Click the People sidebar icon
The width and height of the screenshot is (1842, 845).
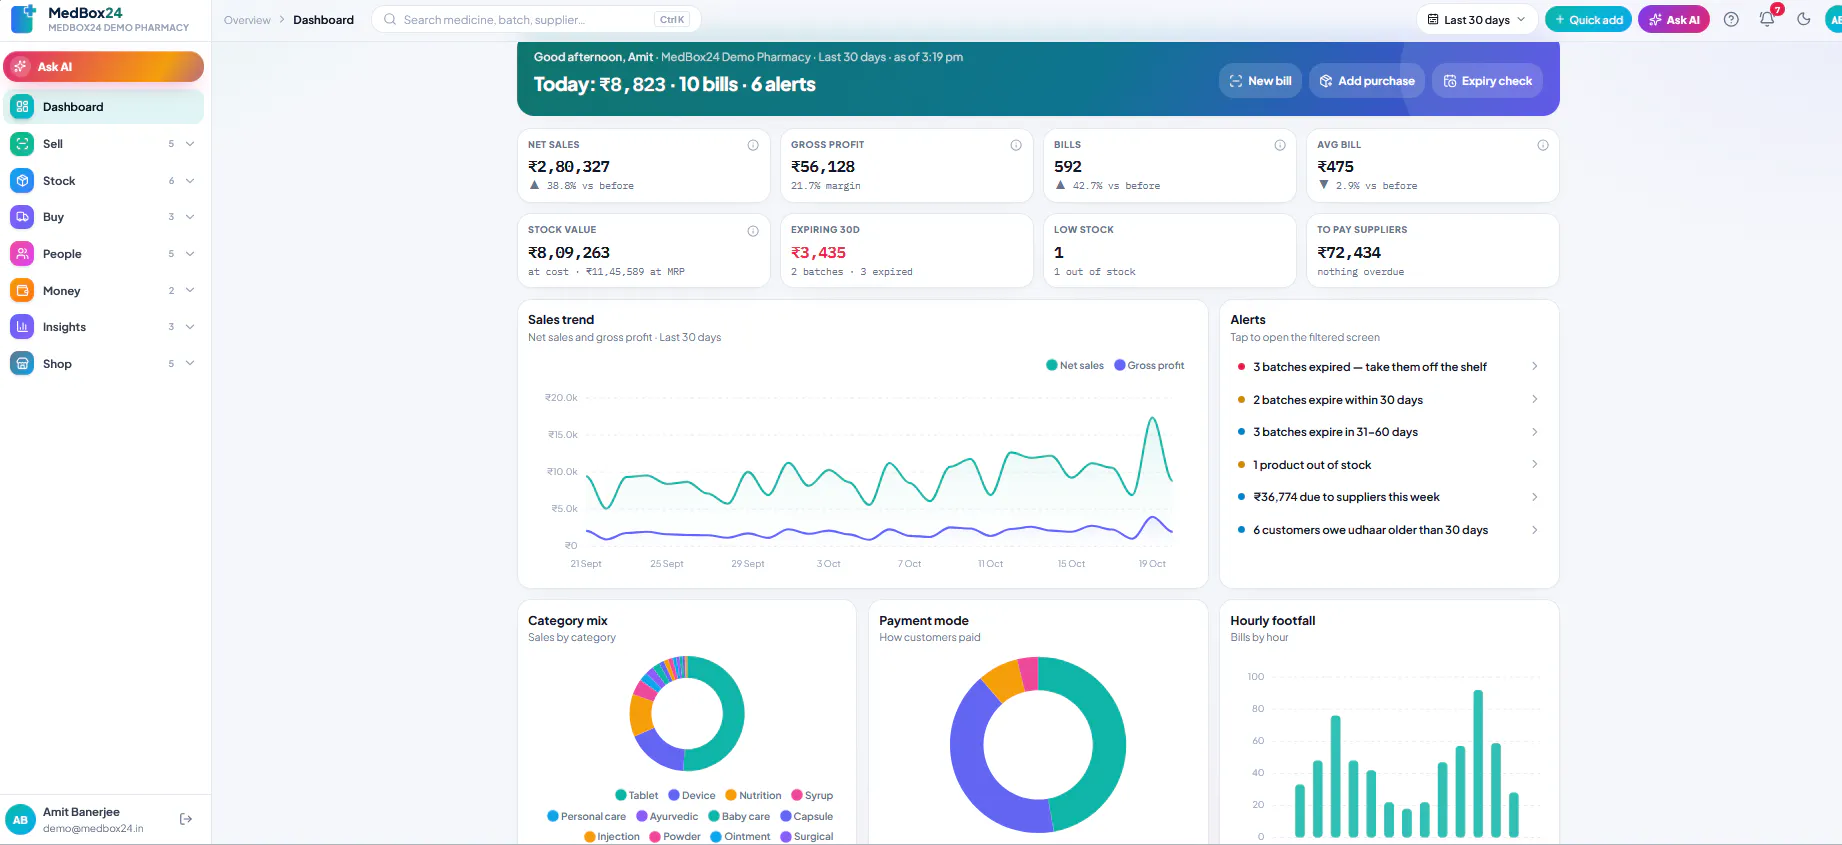tap(22, 254)
